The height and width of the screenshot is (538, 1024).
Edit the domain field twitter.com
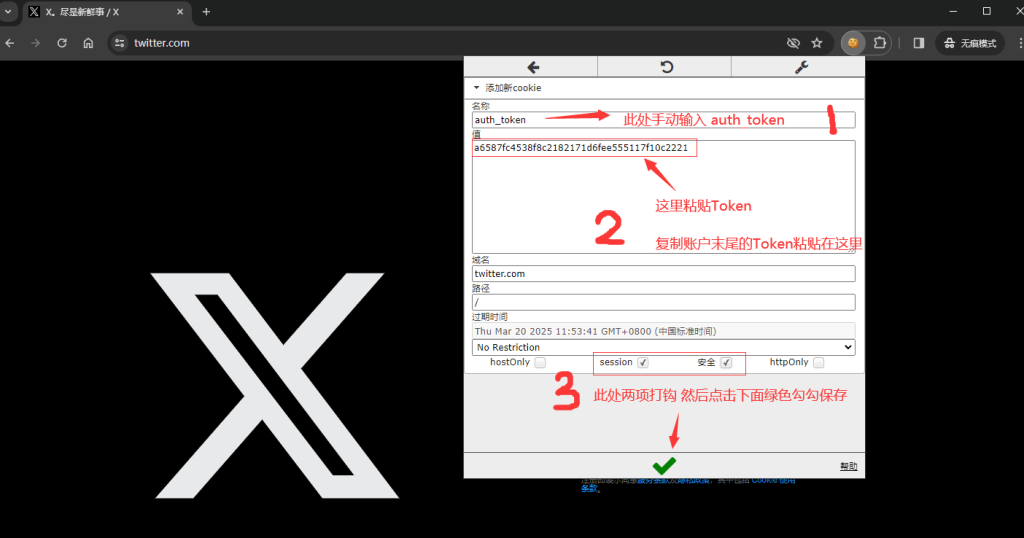coord(664,274)
